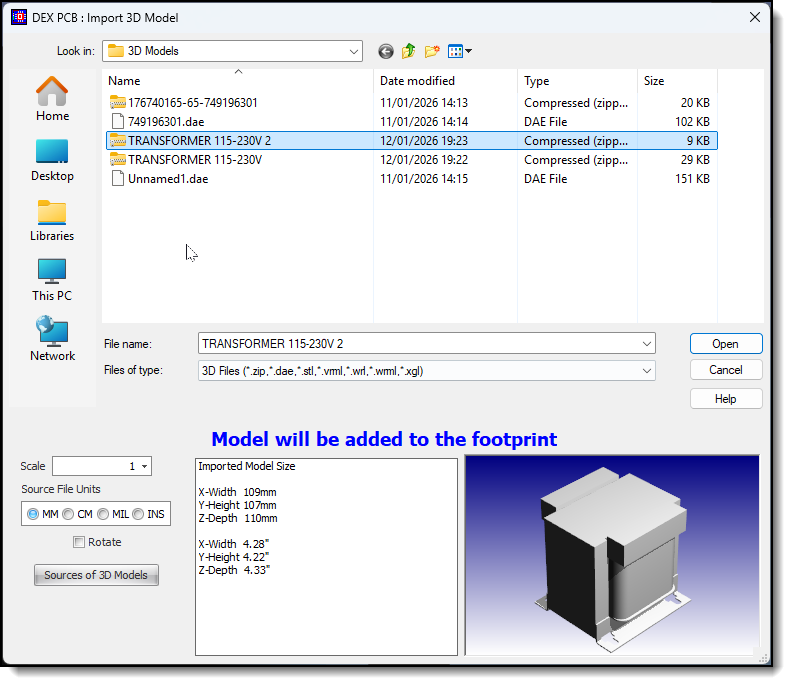Open Network in the places sidebar
The image size is (792, 686).
52,339
